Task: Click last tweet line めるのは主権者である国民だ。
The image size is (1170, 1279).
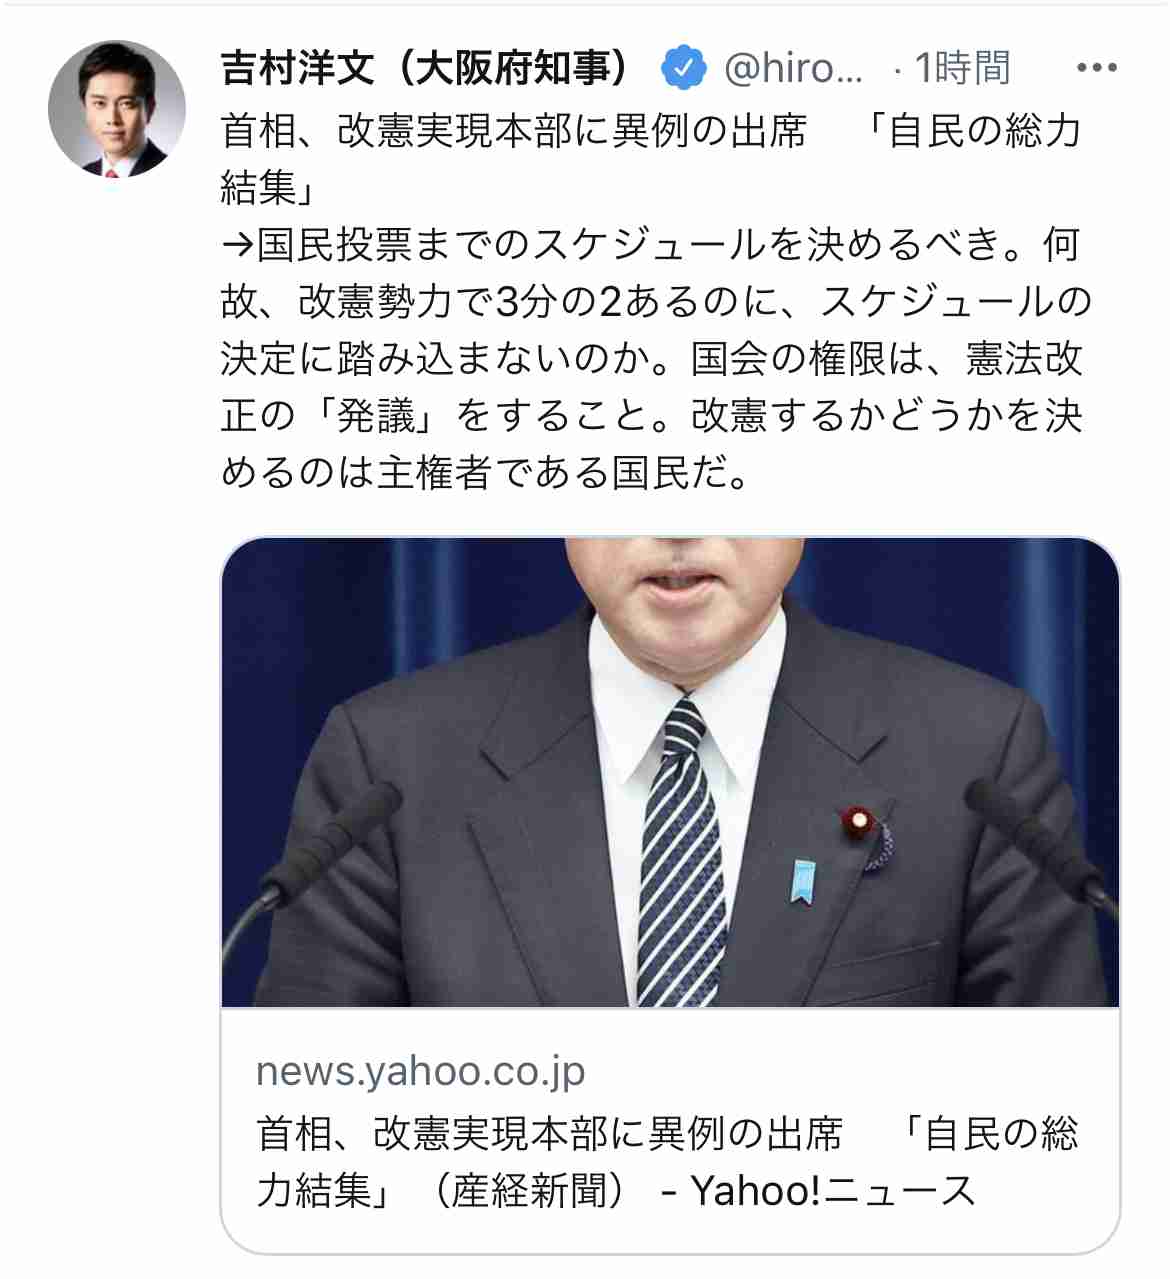Action: point(487,472)
